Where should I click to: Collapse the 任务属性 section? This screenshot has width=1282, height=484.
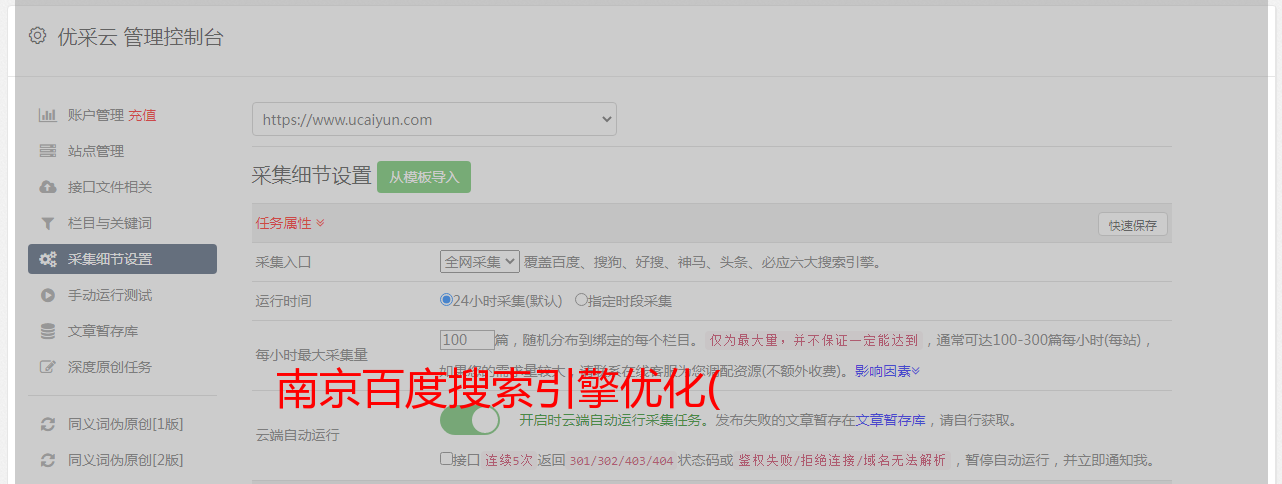click(290, 223)
